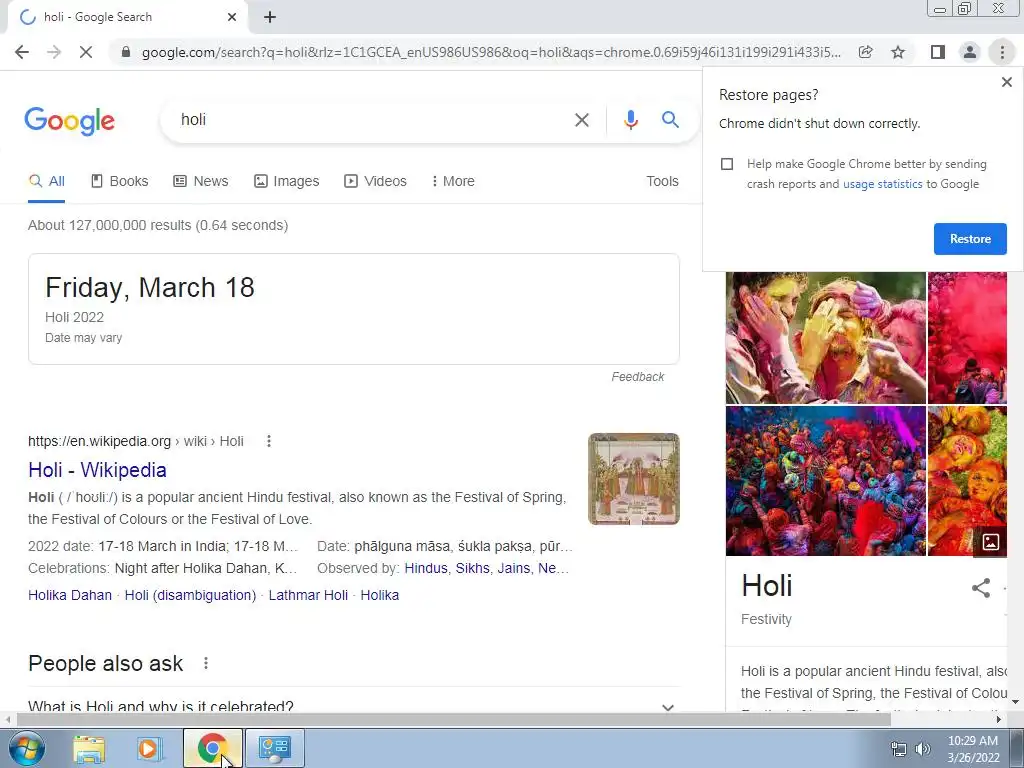
Task: Enable sending crash reports checkbox
Action: pyautogui.click(x=727, y=164)
